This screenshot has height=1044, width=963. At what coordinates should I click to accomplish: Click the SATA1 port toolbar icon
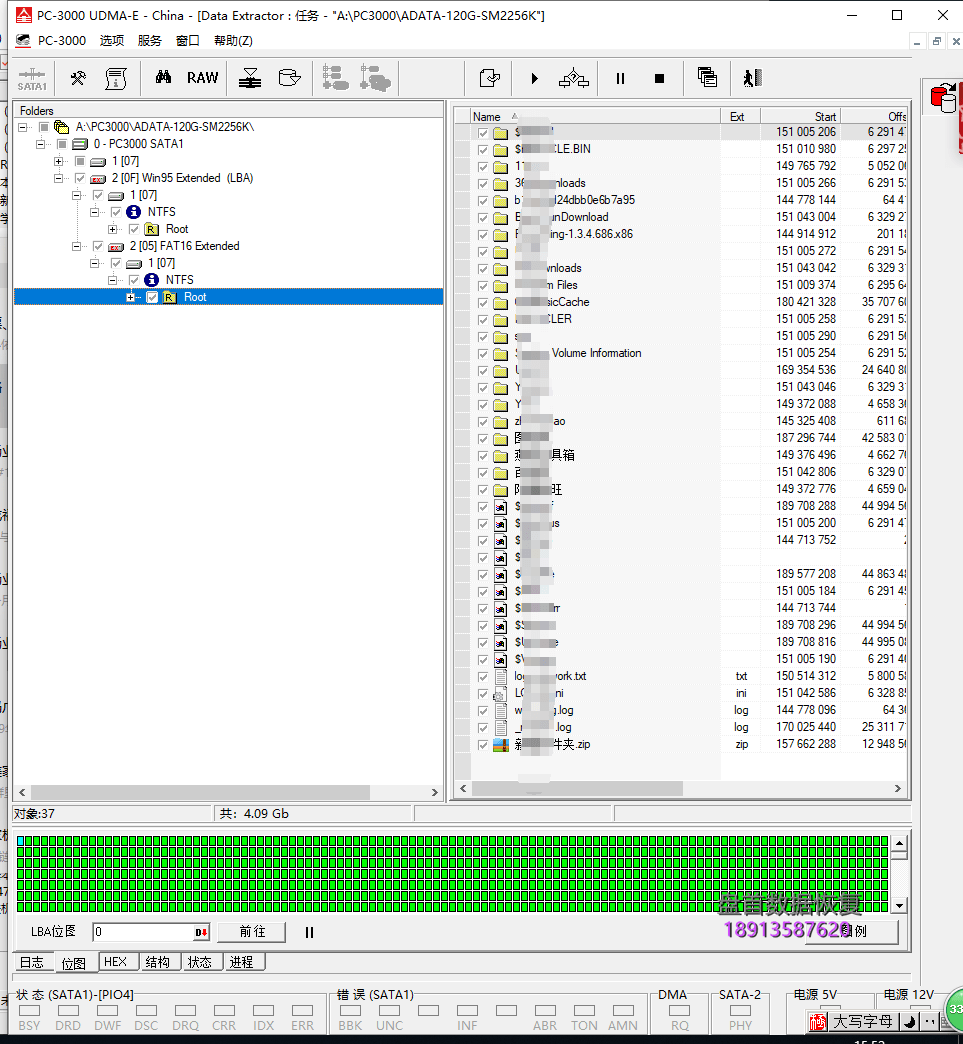tap(32, 79)
